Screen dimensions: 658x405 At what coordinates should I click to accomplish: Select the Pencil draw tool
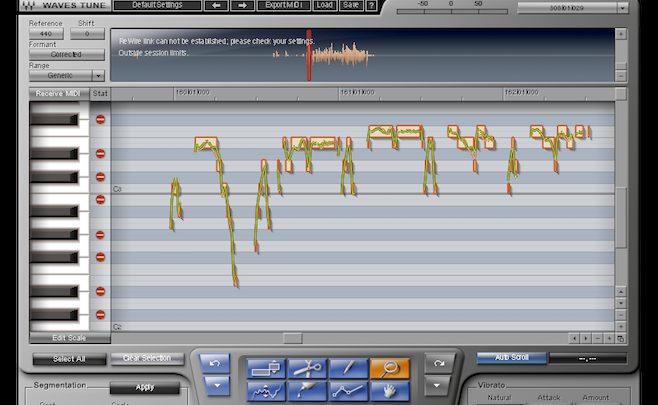[x=346, y=367]
